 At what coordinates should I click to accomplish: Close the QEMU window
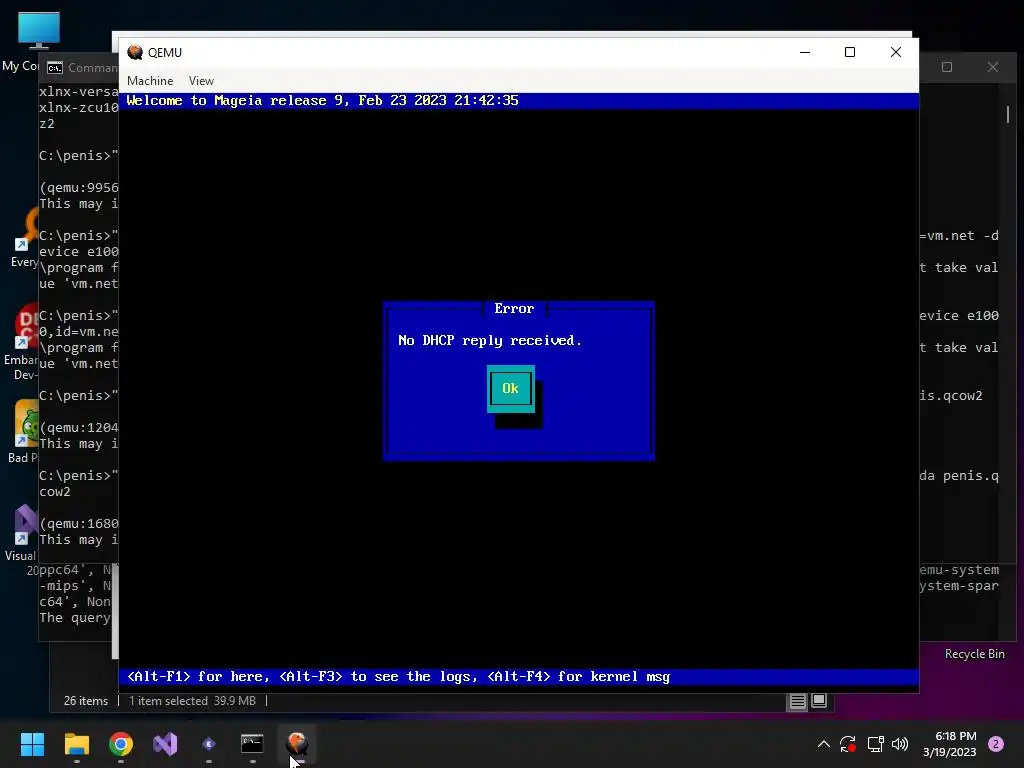pos(895,52)
